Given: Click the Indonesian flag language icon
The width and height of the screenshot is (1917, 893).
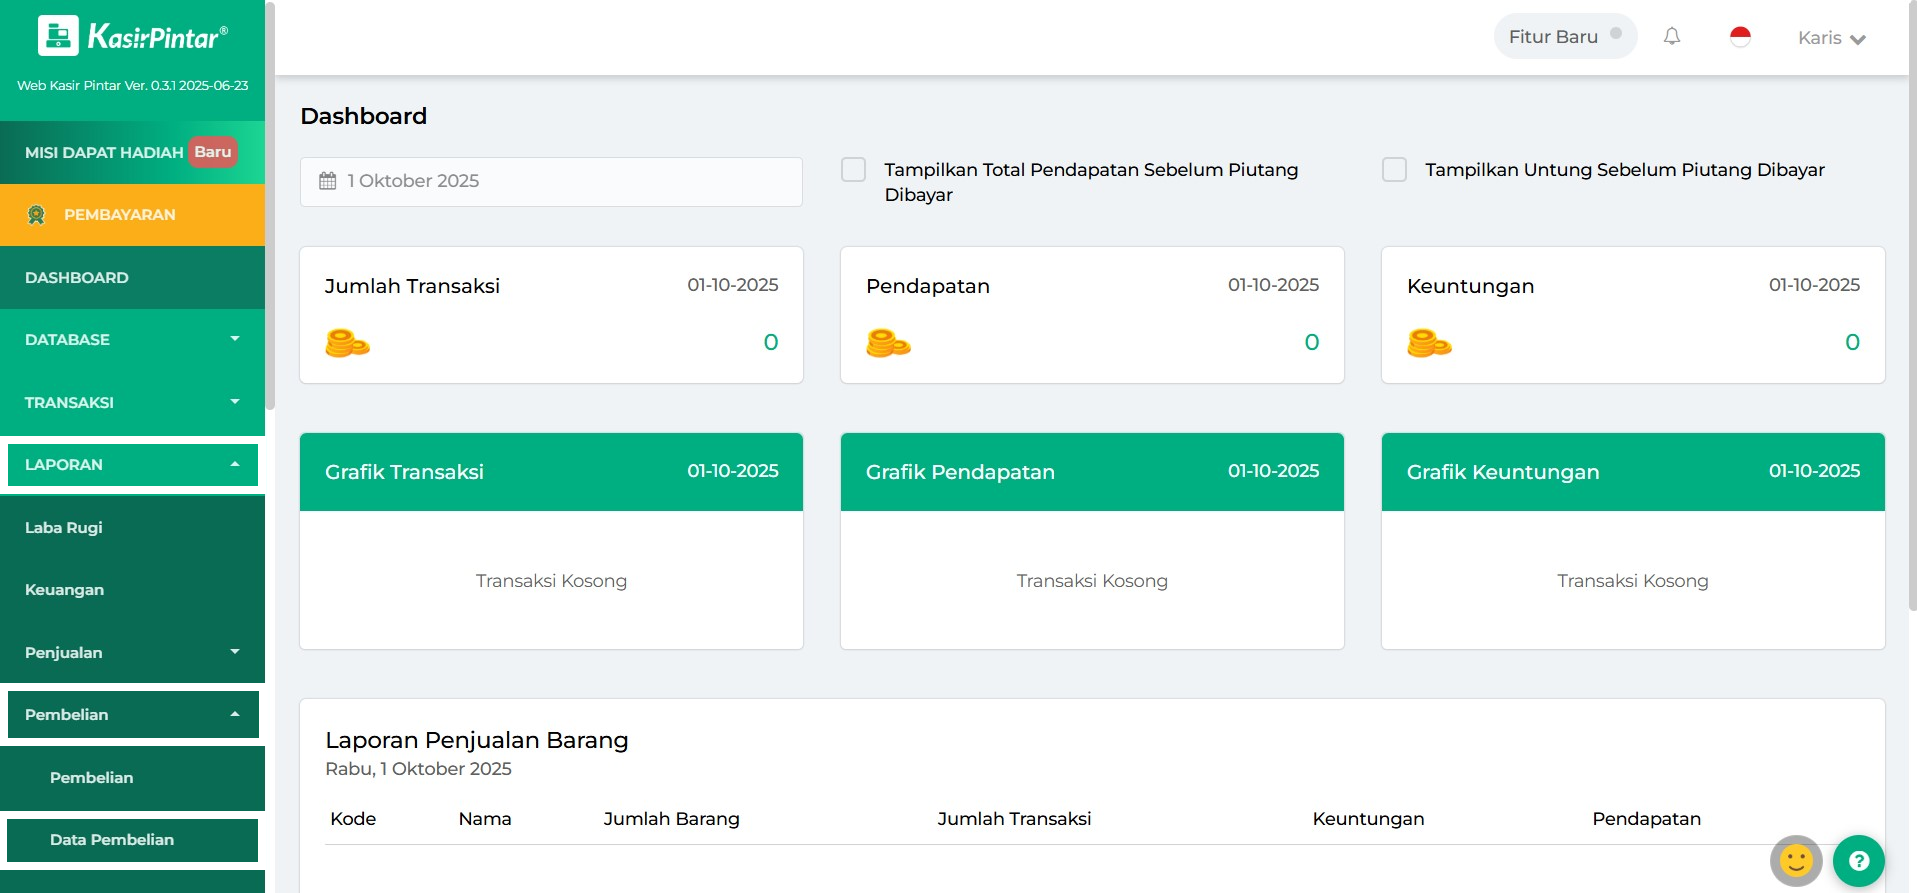Looking at the screenshot, I should click(x=1740, y=37).
